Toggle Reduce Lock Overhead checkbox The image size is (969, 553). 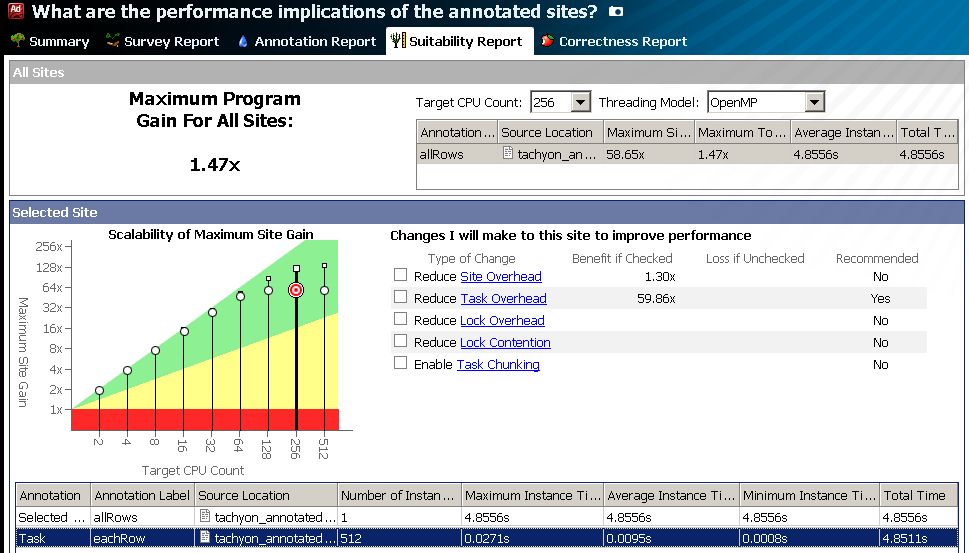pos(400,319)
